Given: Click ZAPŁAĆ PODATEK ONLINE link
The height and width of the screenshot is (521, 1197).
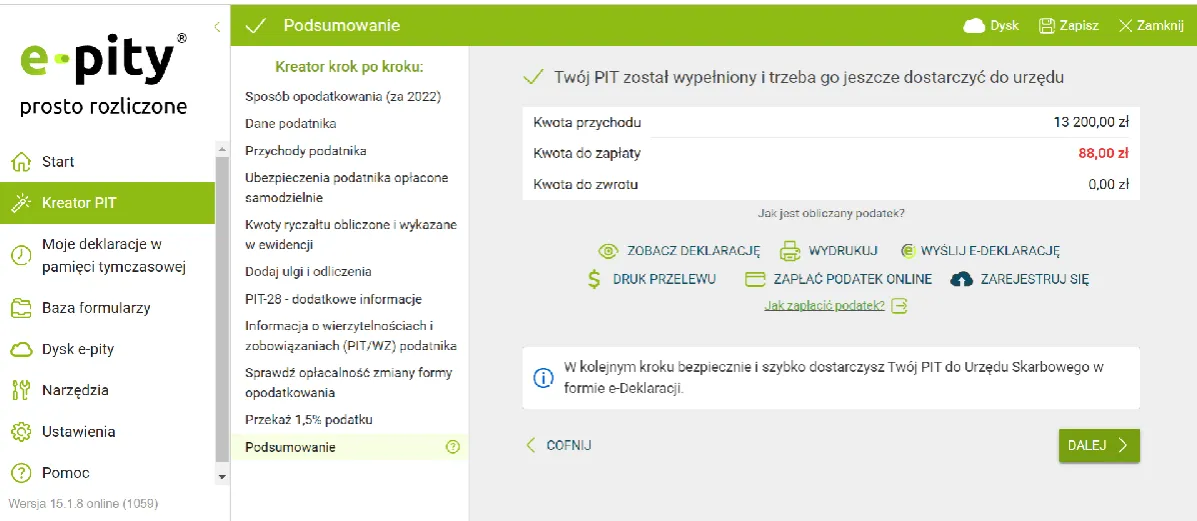Looking at the screenshot, I should (x=853, y=279).
